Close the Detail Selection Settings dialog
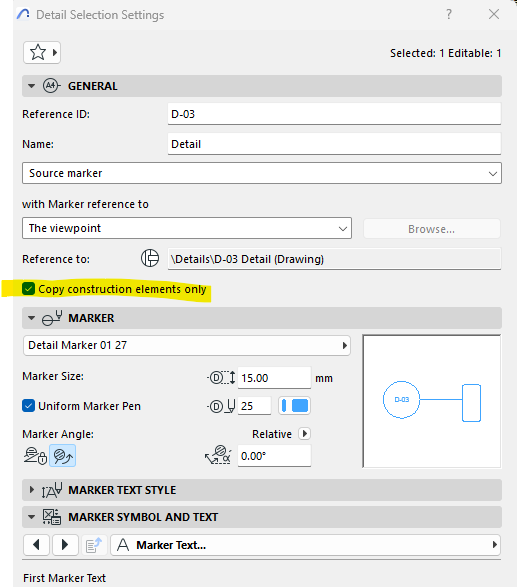The width and height of the screenshot is (517, 587). (494, 14)
